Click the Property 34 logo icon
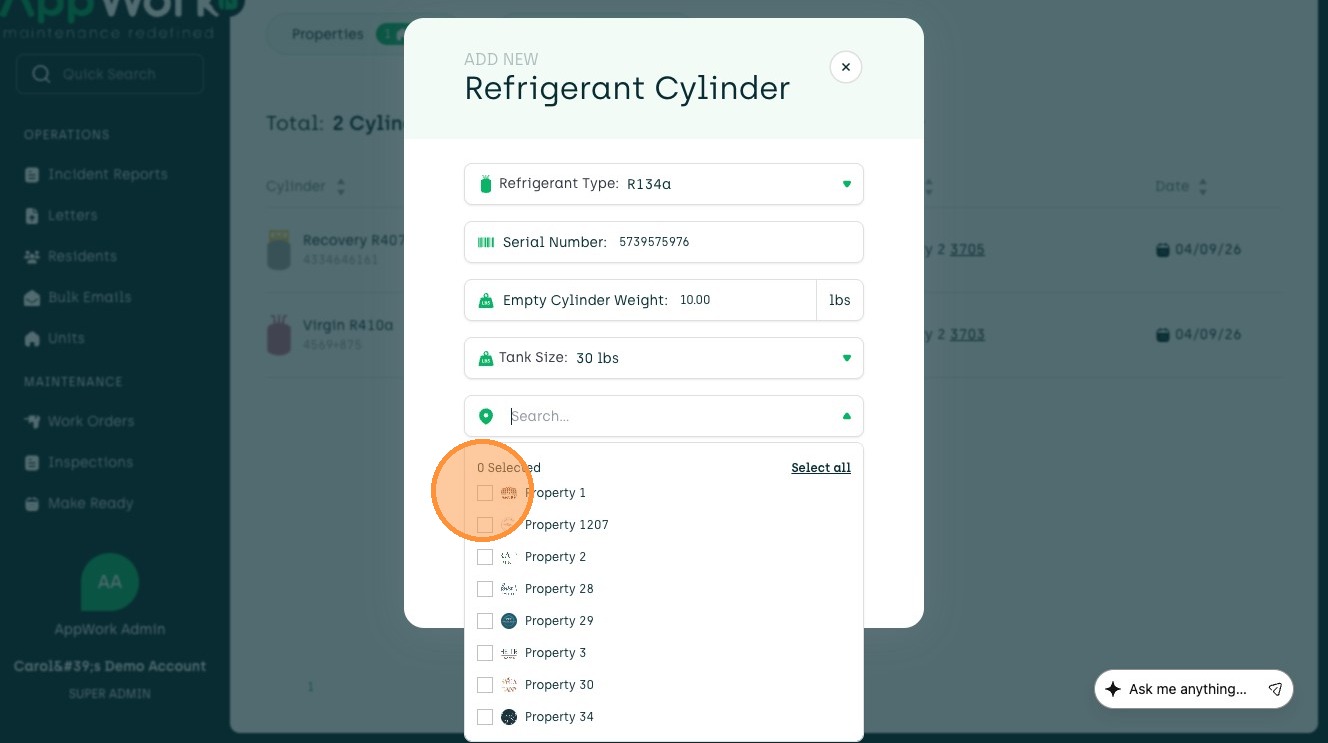This screenshot has width=1328, height=743. (x=509, y=717)
